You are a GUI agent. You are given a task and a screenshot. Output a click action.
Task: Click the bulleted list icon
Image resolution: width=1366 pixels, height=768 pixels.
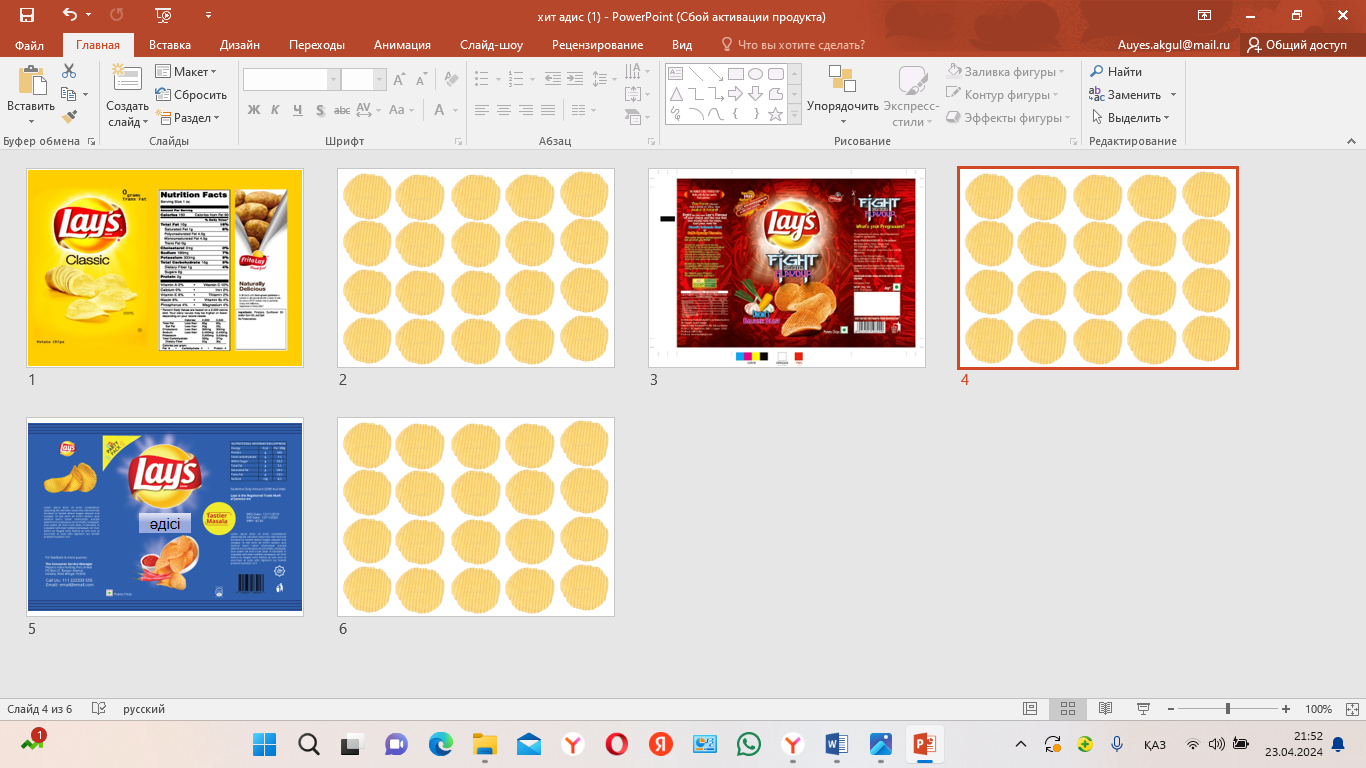(483, 79)
